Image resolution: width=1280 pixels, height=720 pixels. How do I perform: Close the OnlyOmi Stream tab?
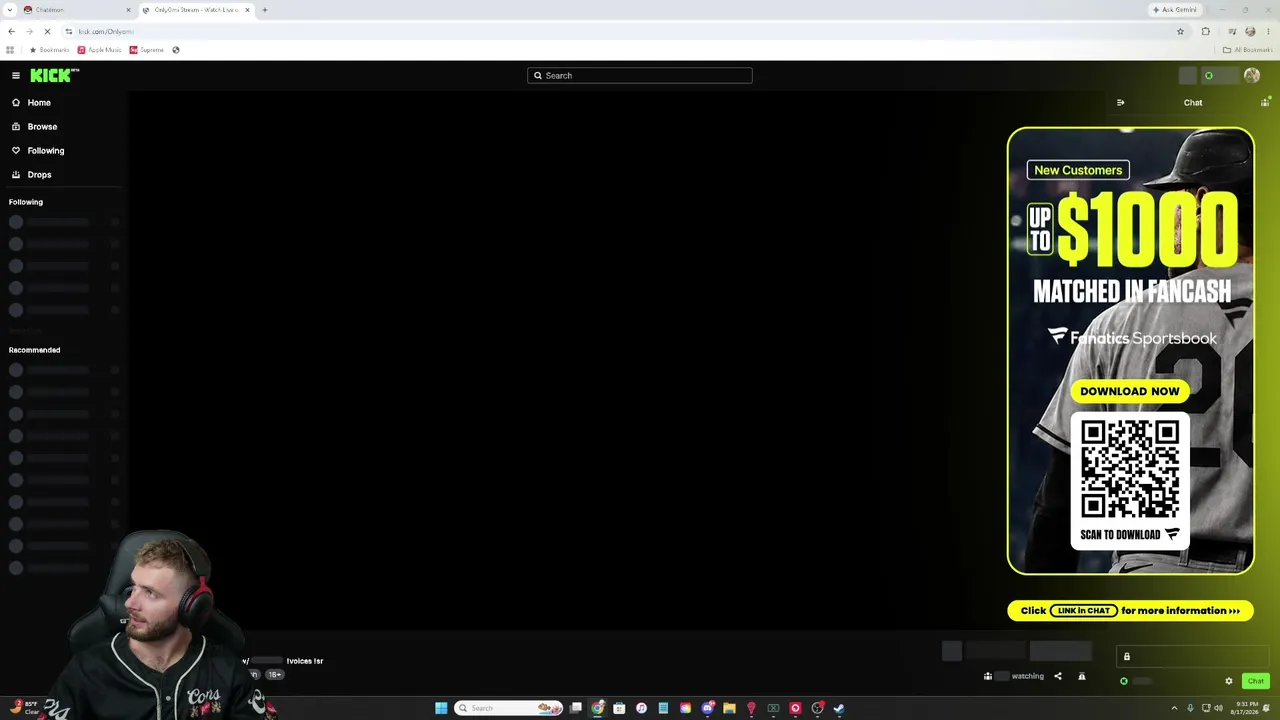(x=247, y=10)
